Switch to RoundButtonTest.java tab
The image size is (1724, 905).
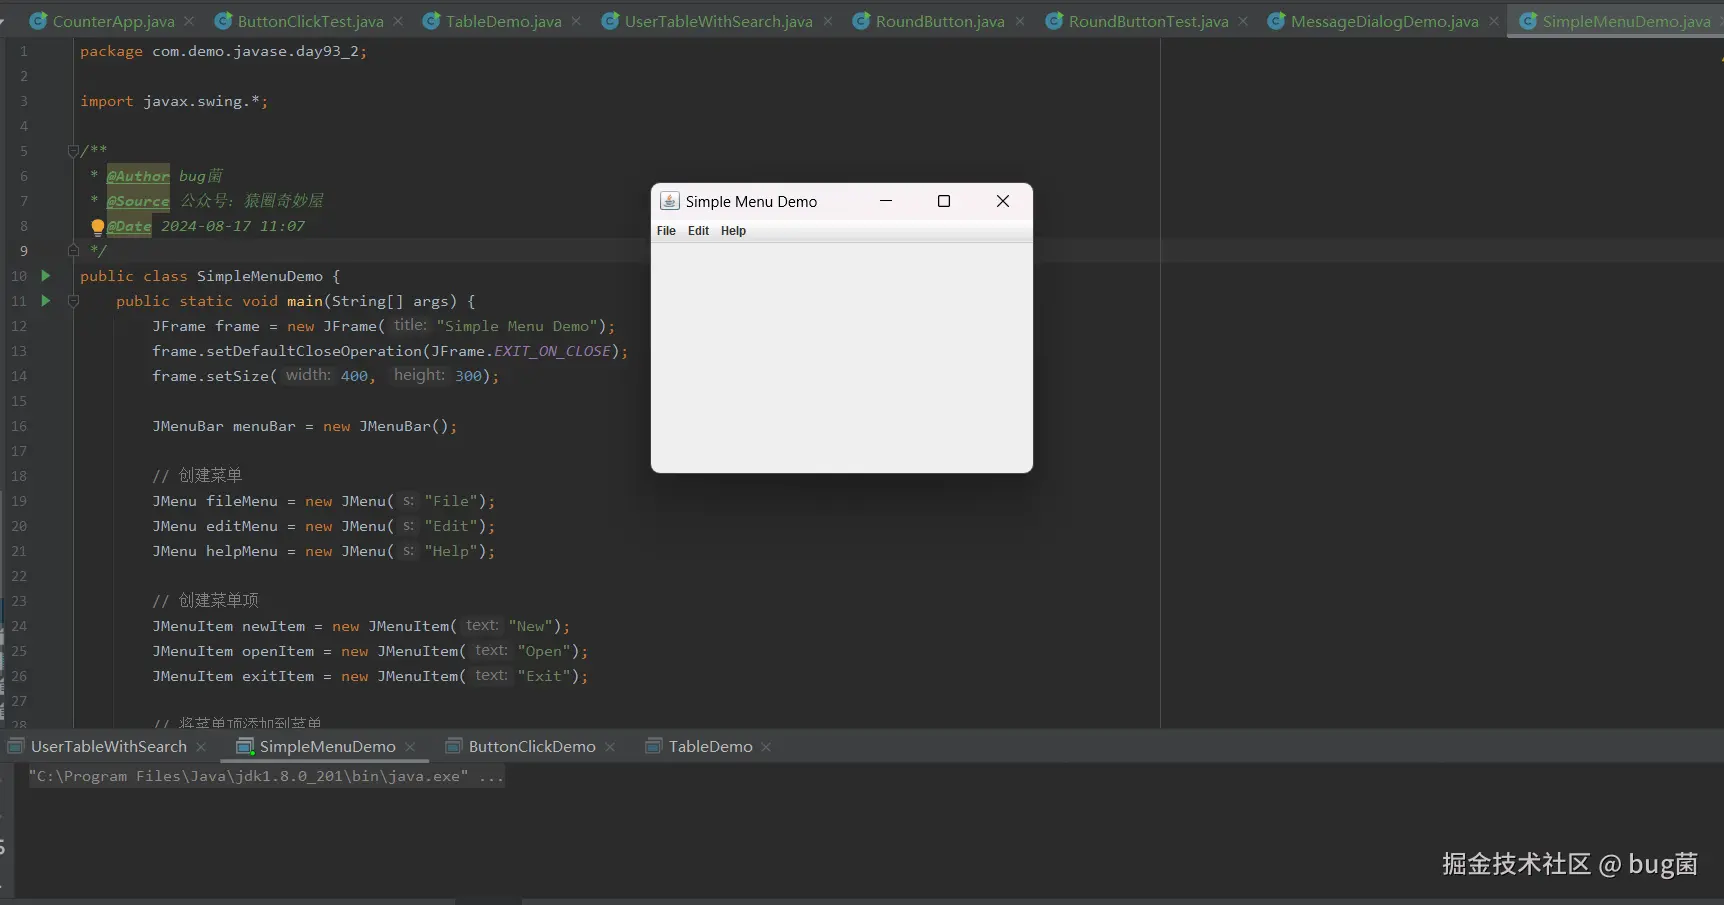click(1147, 21)
